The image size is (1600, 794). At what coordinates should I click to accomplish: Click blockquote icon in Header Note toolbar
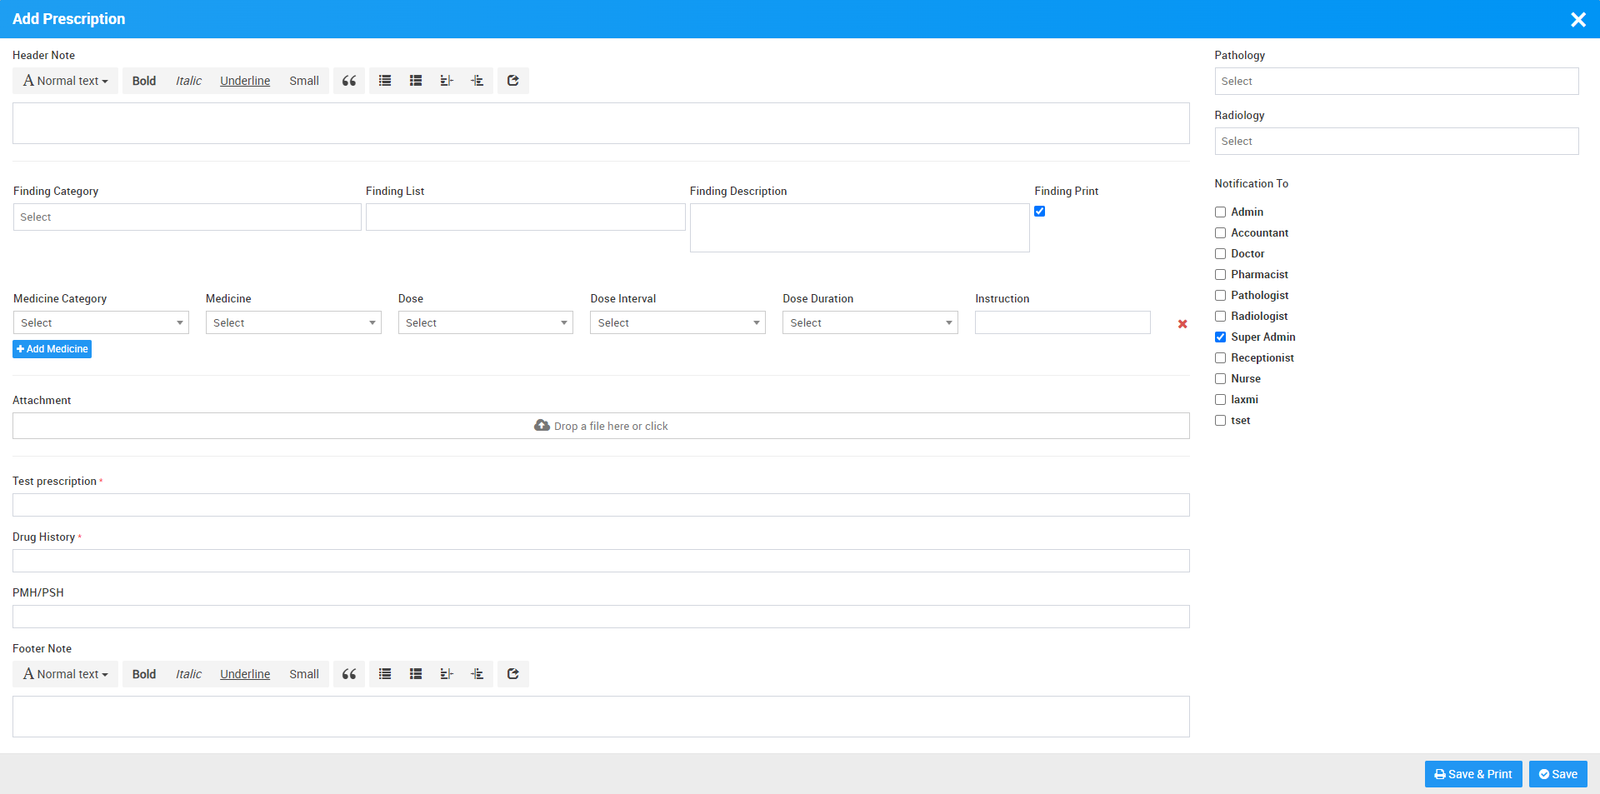click(349, 81)
